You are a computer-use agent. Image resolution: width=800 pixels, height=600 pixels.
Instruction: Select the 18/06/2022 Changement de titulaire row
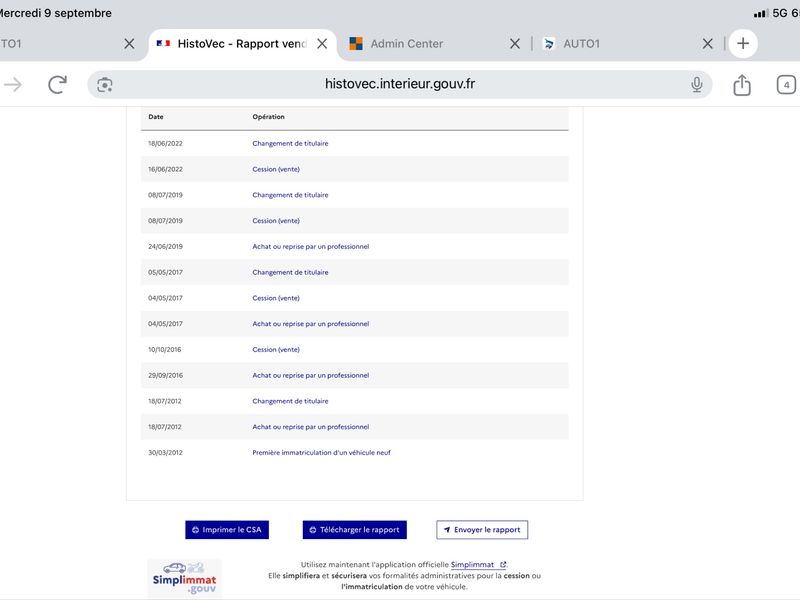355,143
